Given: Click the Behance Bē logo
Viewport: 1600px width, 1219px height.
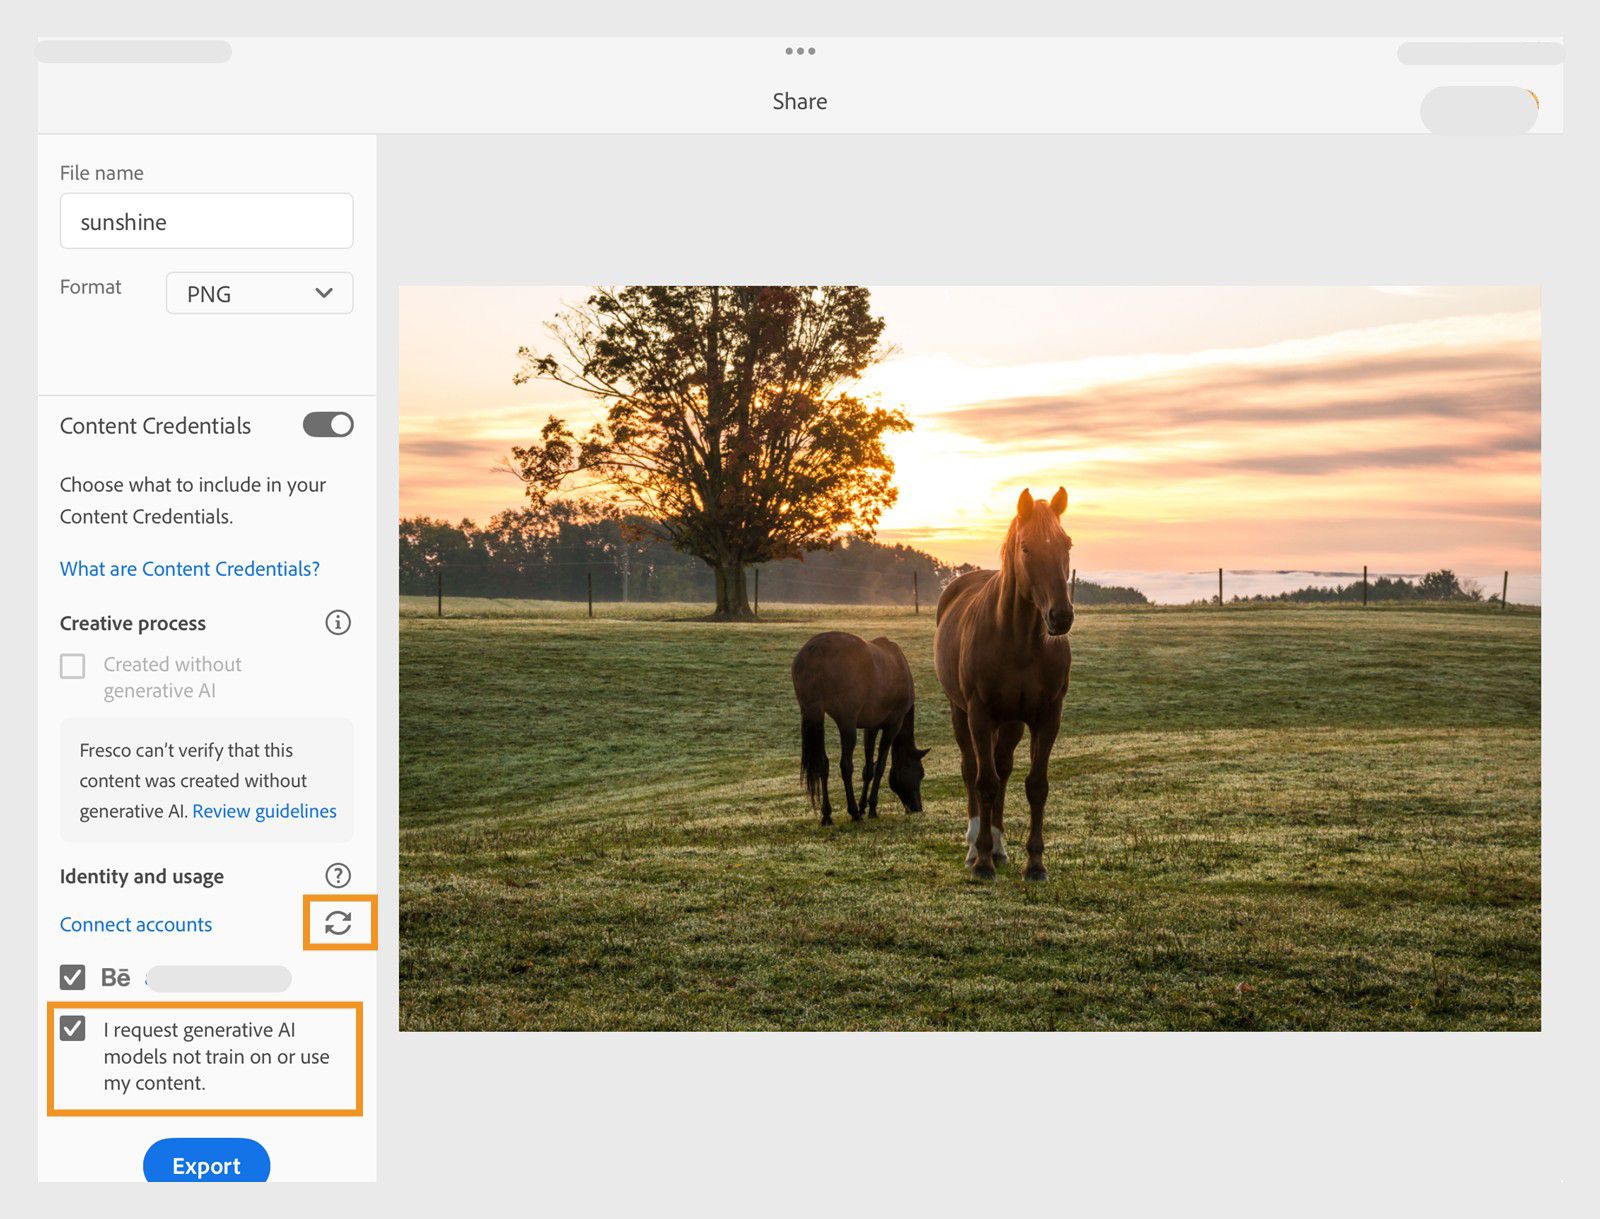Looking at the screenshot, I should click(116, 977).
